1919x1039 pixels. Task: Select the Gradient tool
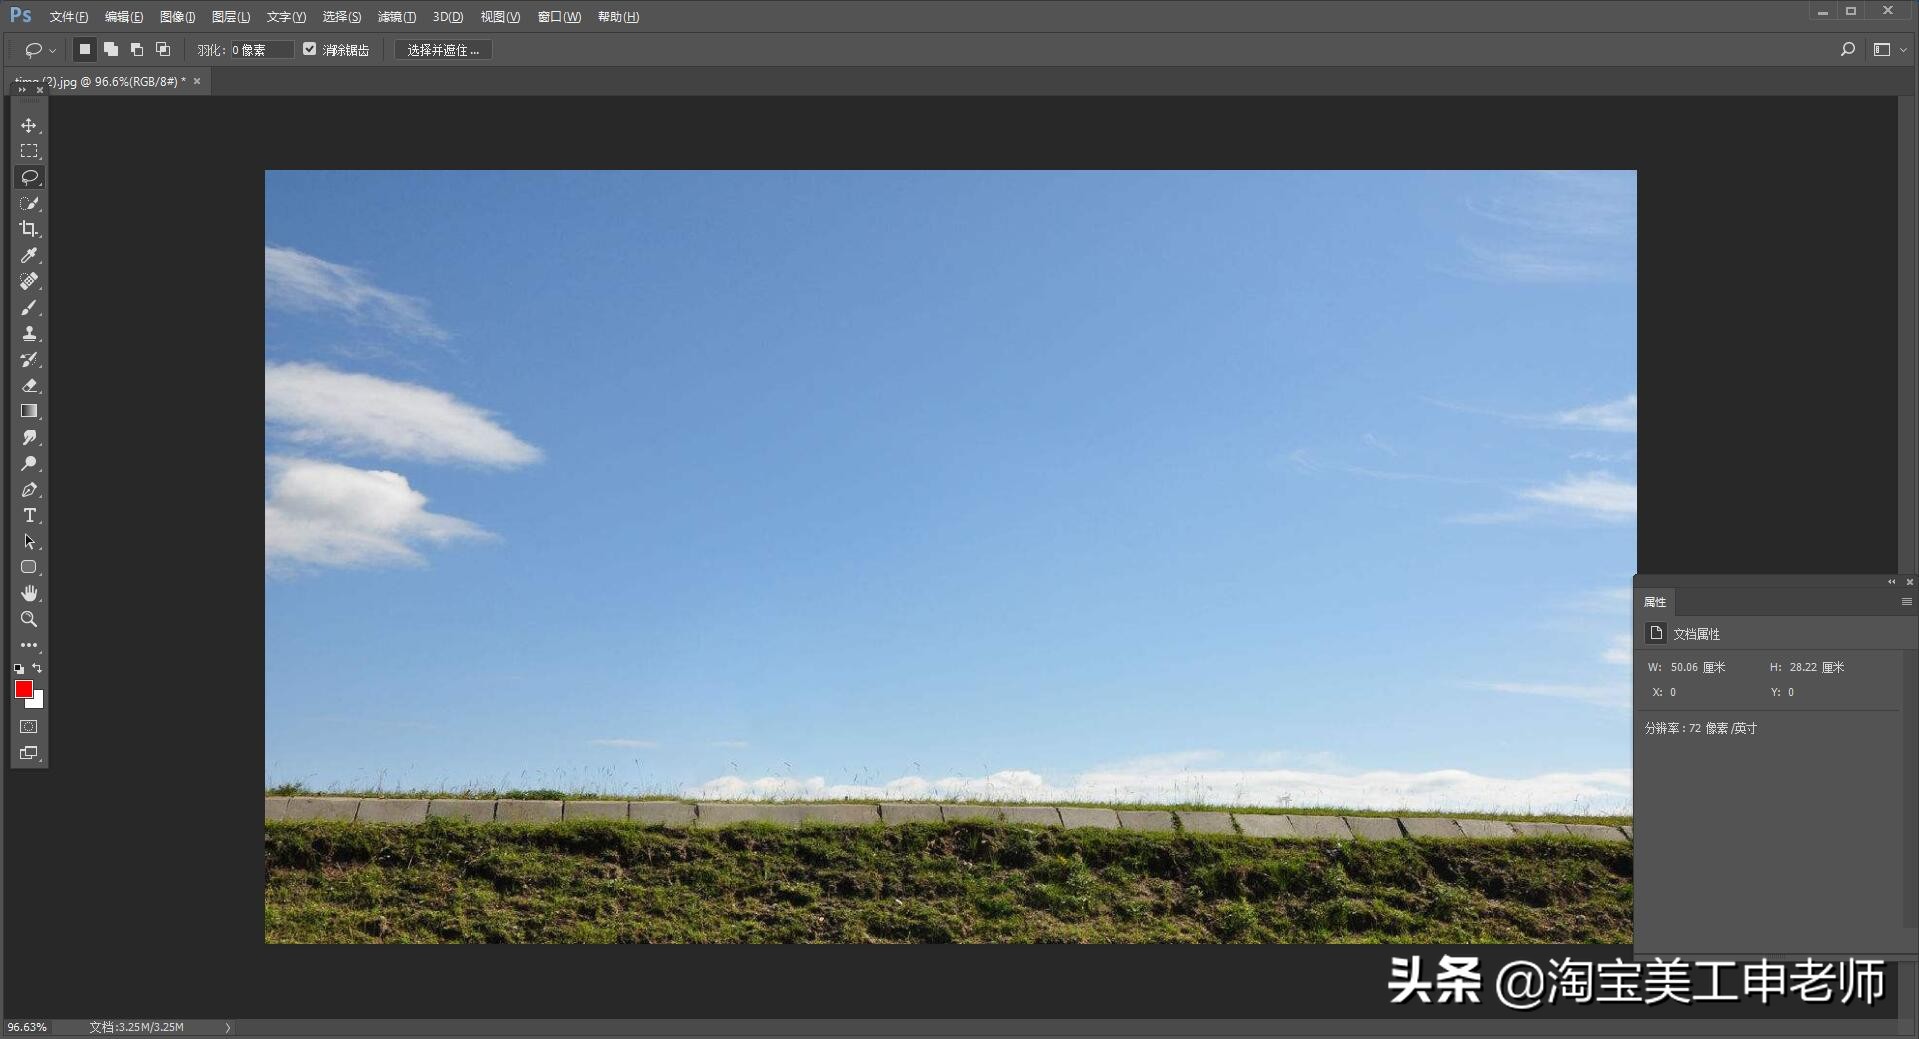pos(29,411)
